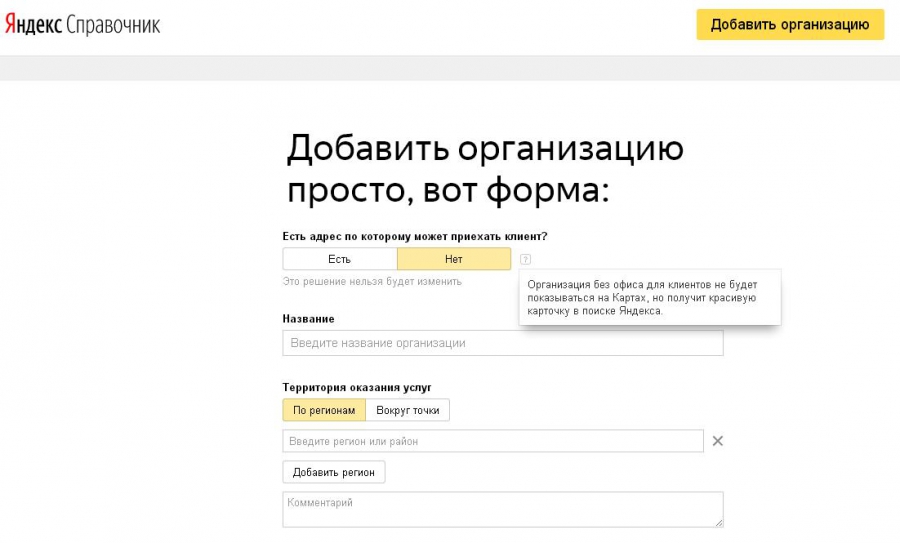Open Справочник home via logo text
The height and width of the screenshot is (543, 900).
pos(112,25)
